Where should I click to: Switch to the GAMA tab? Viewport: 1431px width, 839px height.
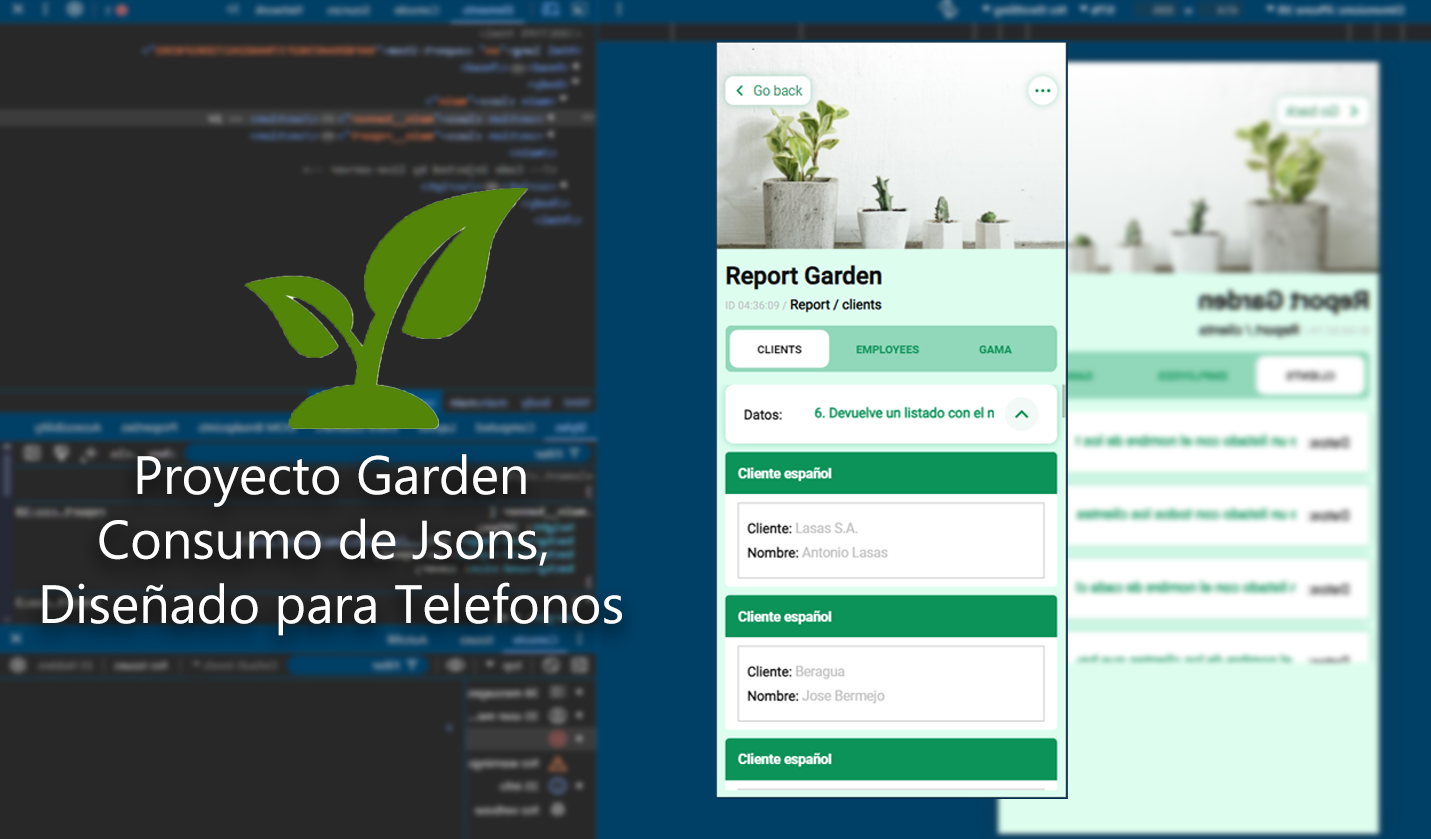995,350
